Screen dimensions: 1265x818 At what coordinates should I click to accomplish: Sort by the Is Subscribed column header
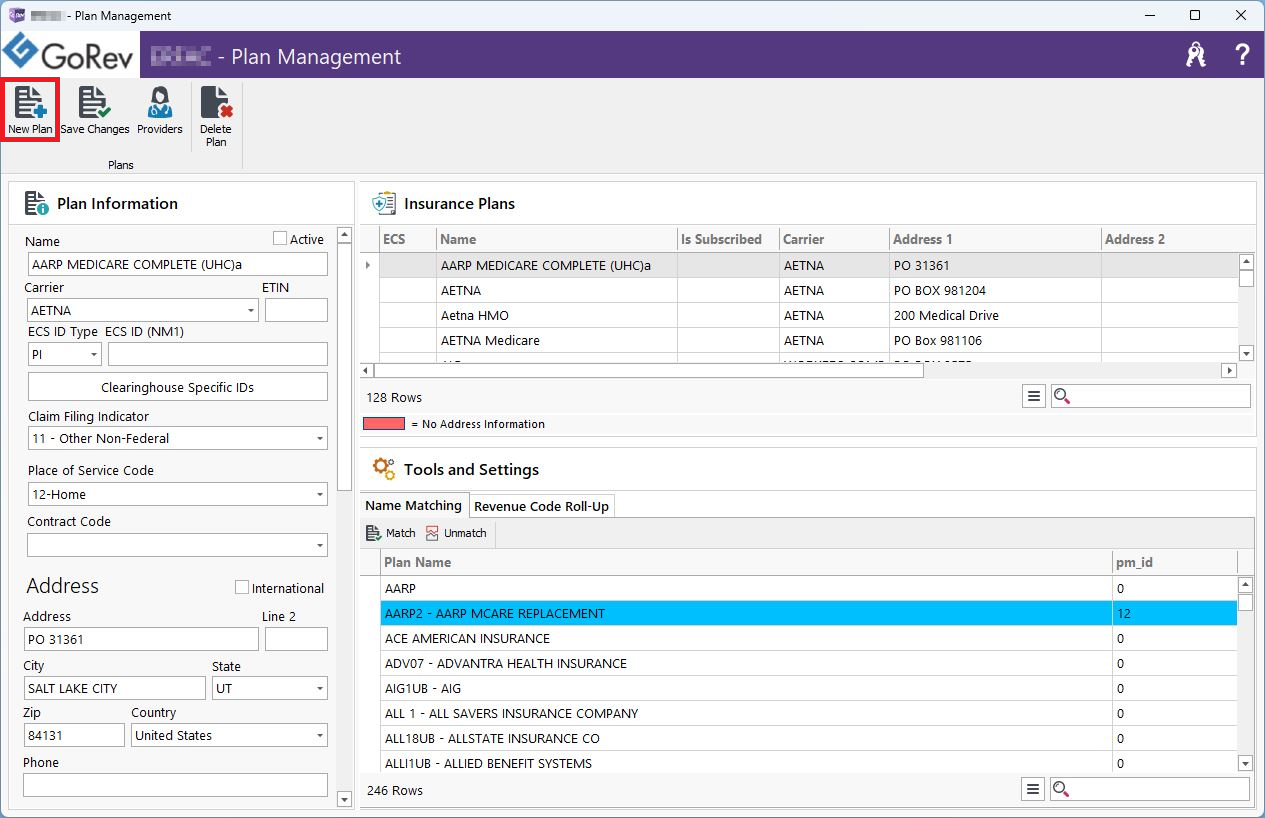pyautogui.click(x=728, y=239)
